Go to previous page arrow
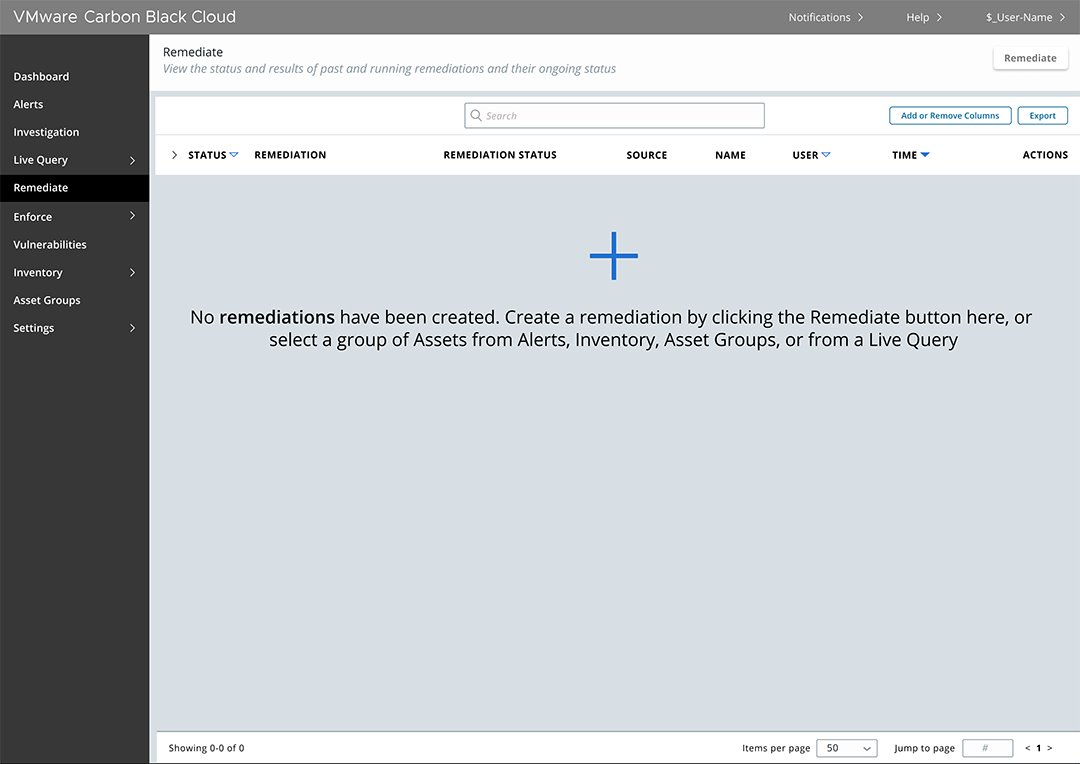Image resolution: width=1080 pixels, height=764 pixels. point(1027,748)
